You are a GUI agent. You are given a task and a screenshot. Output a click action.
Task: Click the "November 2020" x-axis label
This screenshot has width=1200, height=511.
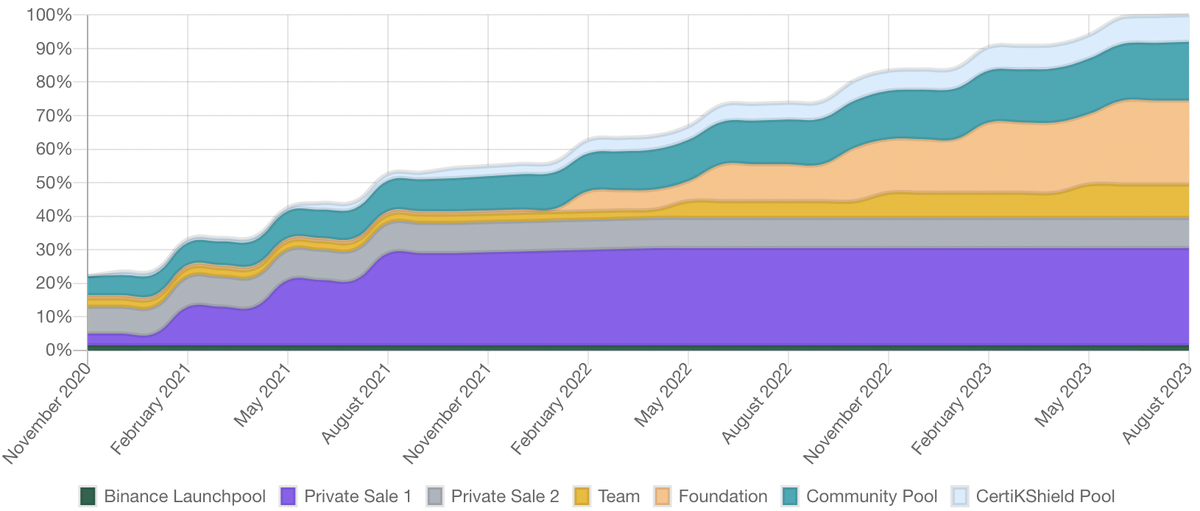(x=49, y=411)
